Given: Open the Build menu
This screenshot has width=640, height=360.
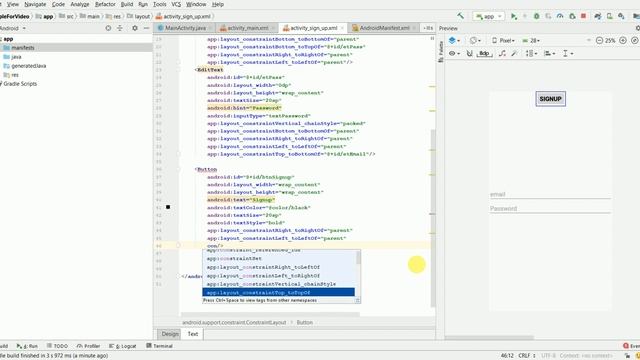Looking at the screenshot, I should 127,4.
